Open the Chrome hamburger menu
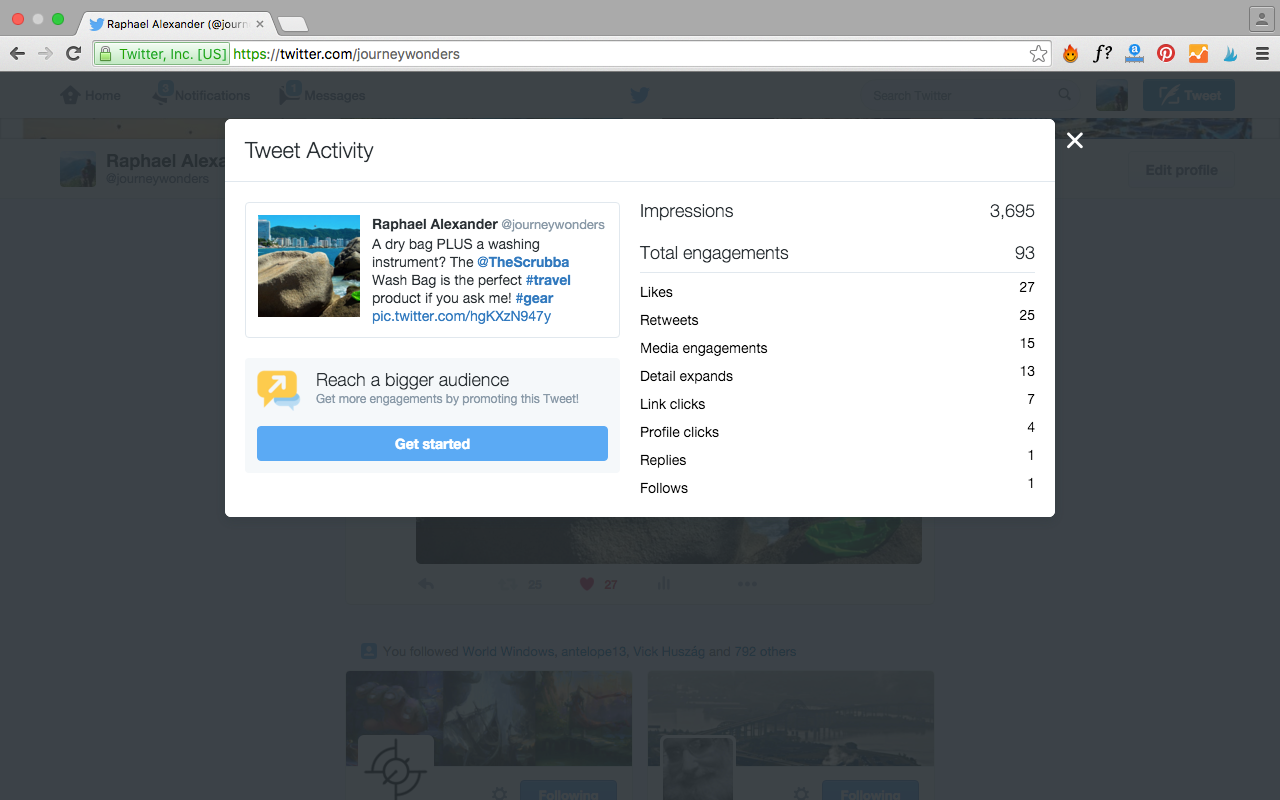This screenshot has height=800, width=1280. 1262,54
